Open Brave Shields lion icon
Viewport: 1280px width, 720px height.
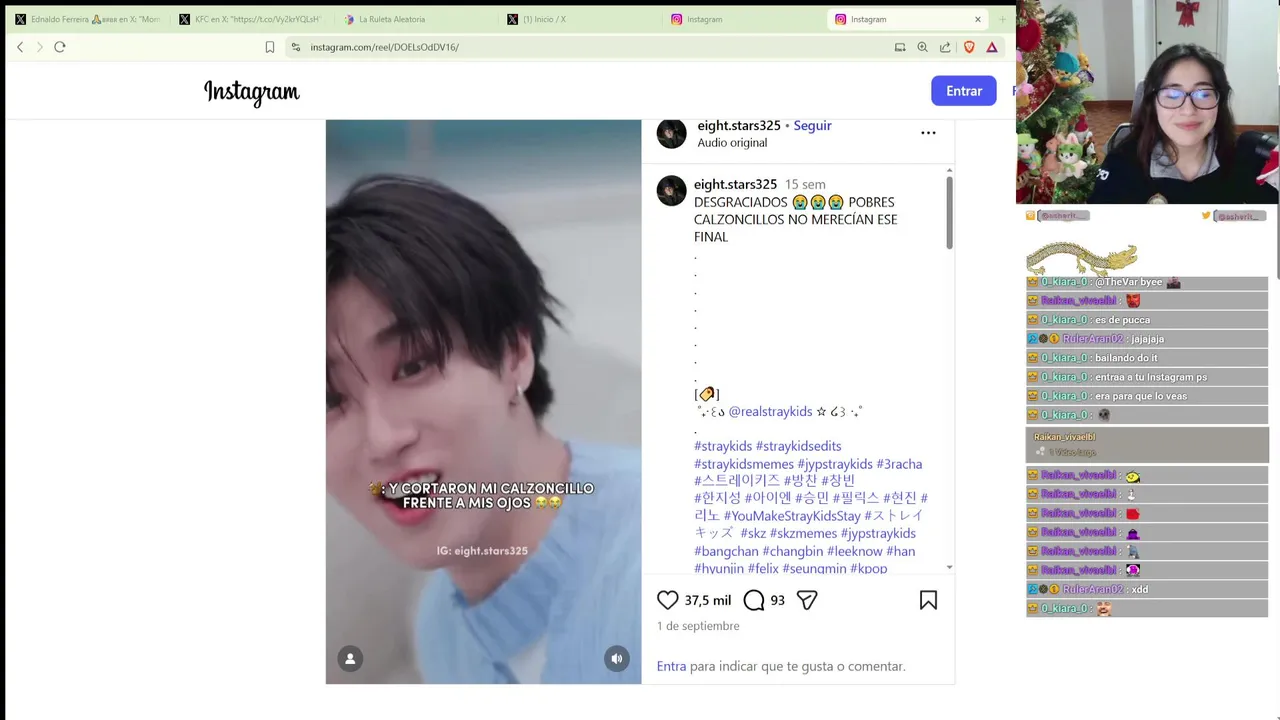[x=969, y=47]
